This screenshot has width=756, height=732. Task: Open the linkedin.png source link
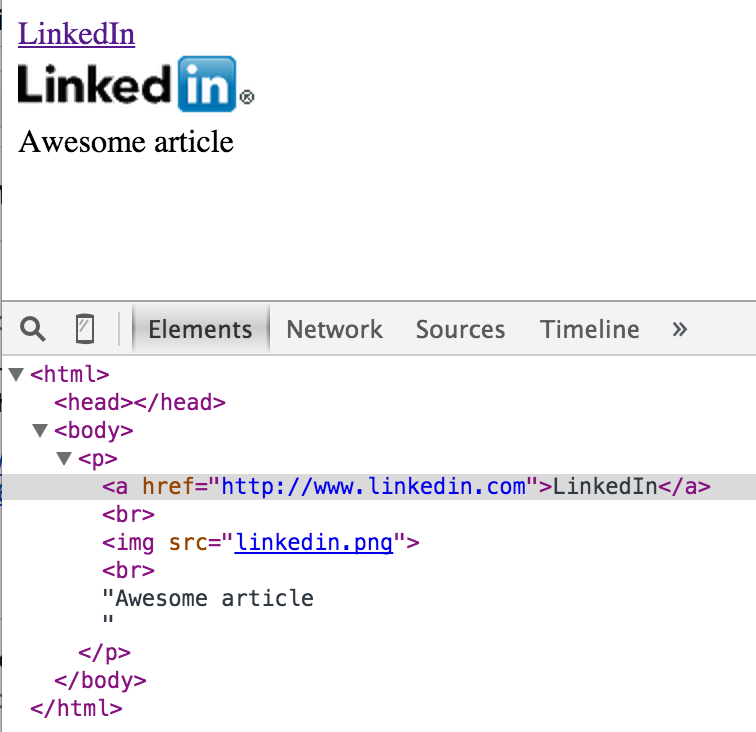[x=313, y=542]
